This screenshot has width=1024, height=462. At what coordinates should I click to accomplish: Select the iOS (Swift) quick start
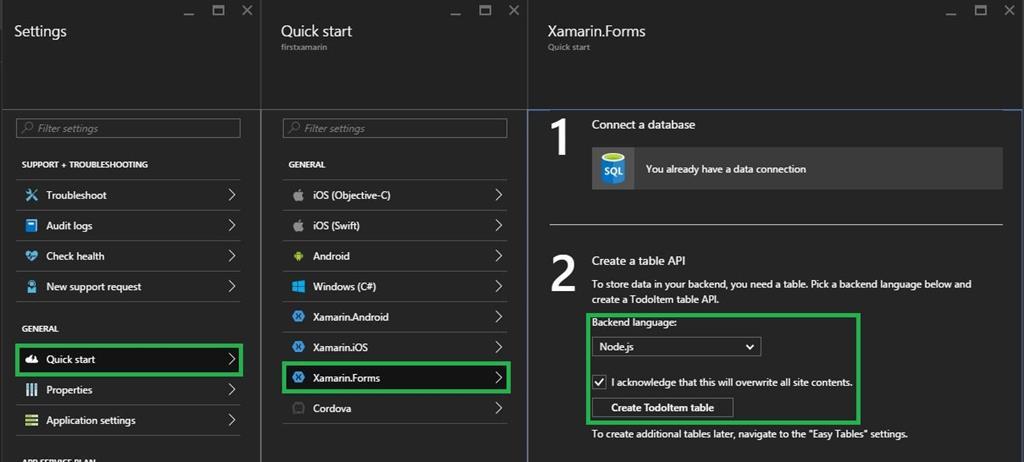(397, 226)
